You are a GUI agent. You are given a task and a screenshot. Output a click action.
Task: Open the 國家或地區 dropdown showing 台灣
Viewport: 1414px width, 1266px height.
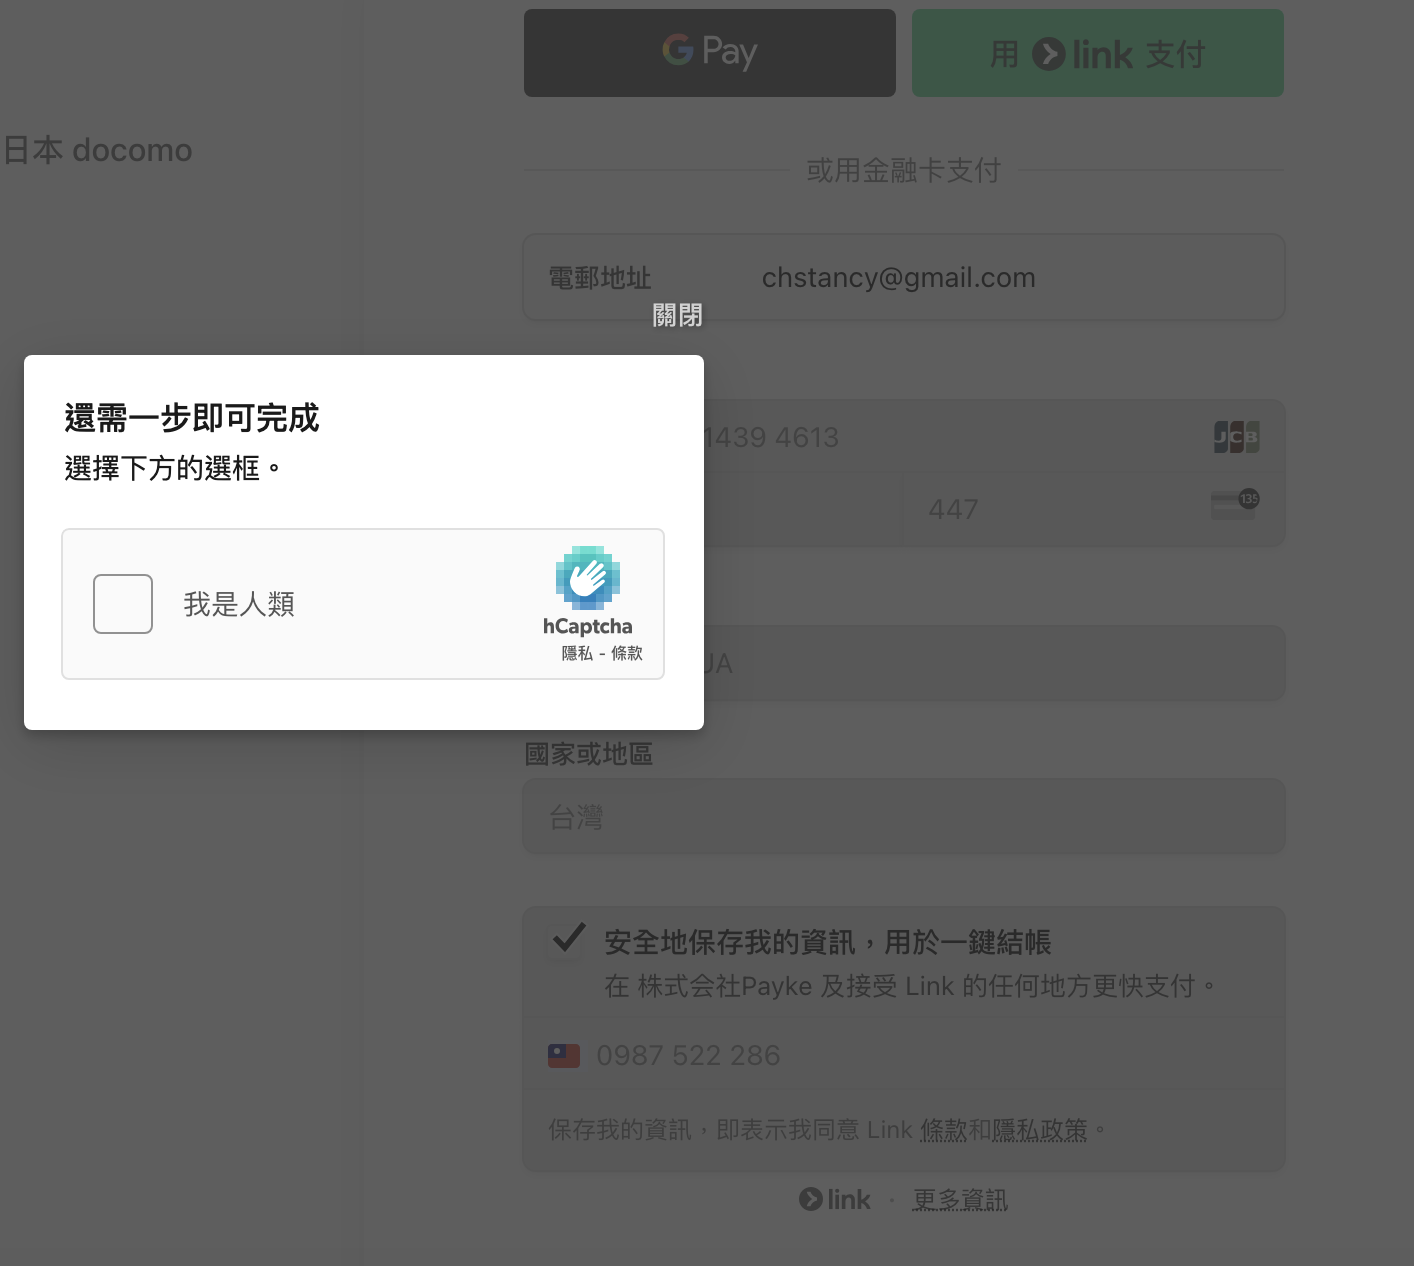(x=904, y=817)
